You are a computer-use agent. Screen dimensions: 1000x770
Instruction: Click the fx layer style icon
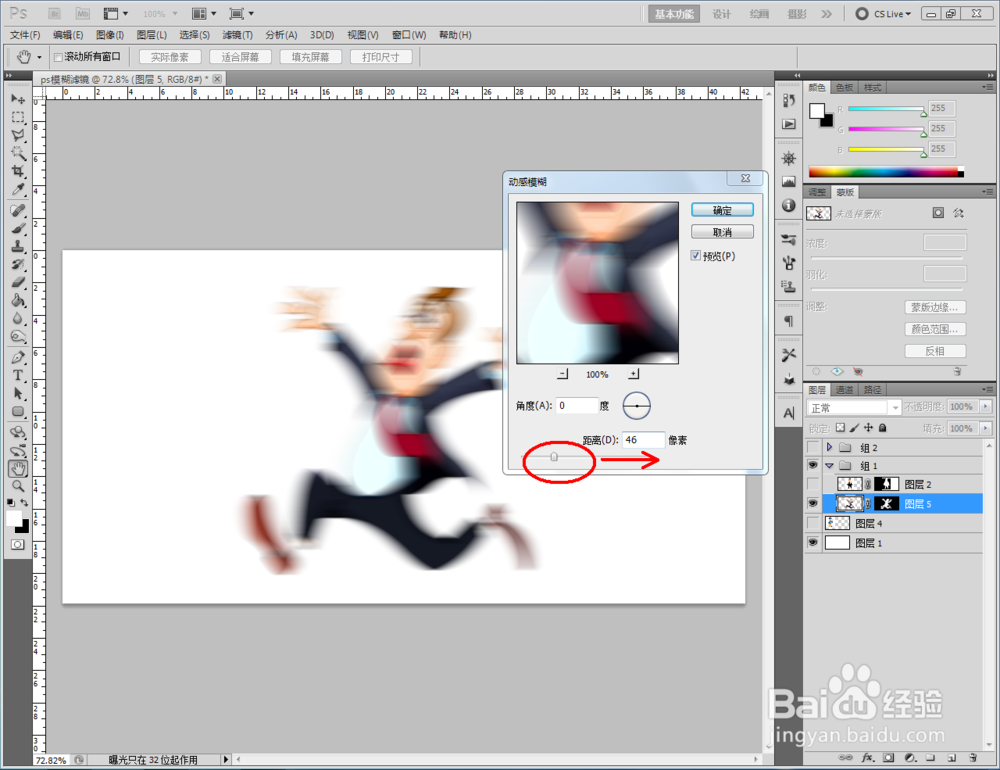867,758
